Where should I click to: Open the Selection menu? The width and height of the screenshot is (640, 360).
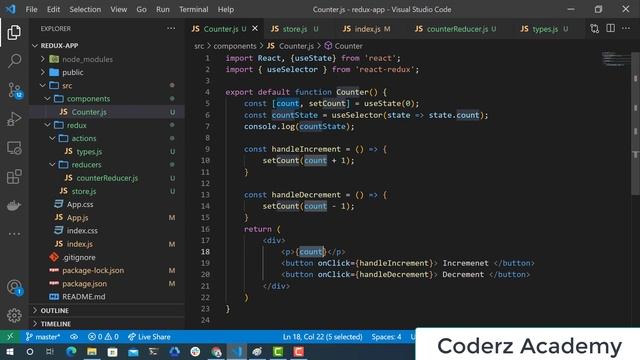click(85, 9)
